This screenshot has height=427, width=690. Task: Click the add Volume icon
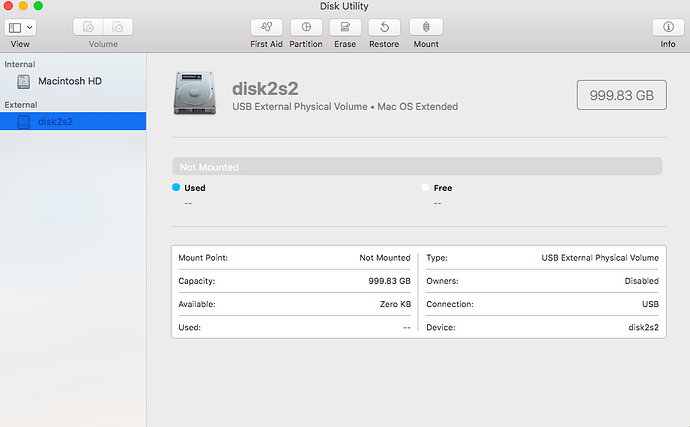pos(88,27)
